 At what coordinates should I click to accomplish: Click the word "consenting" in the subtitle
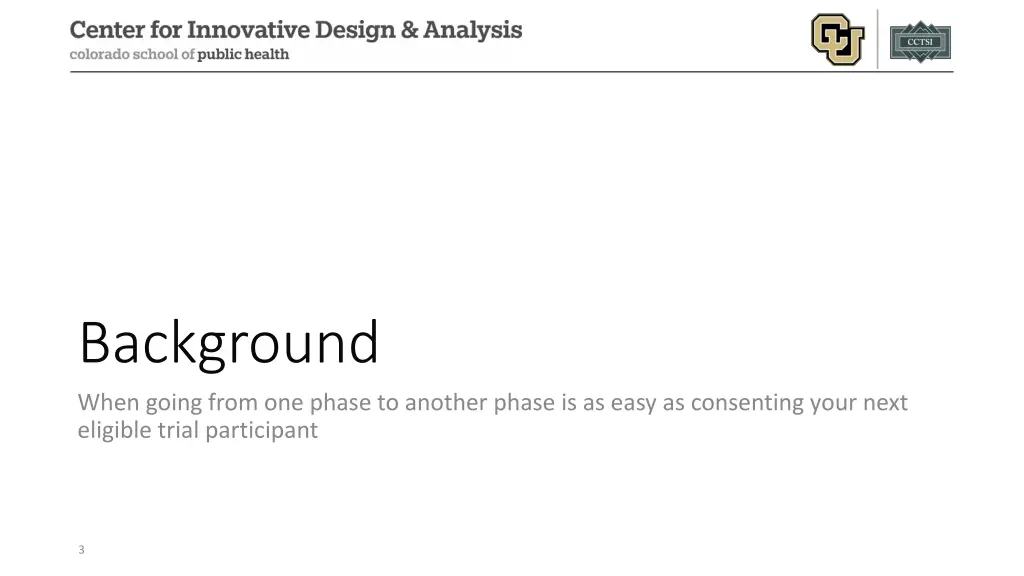click(747, 403)
